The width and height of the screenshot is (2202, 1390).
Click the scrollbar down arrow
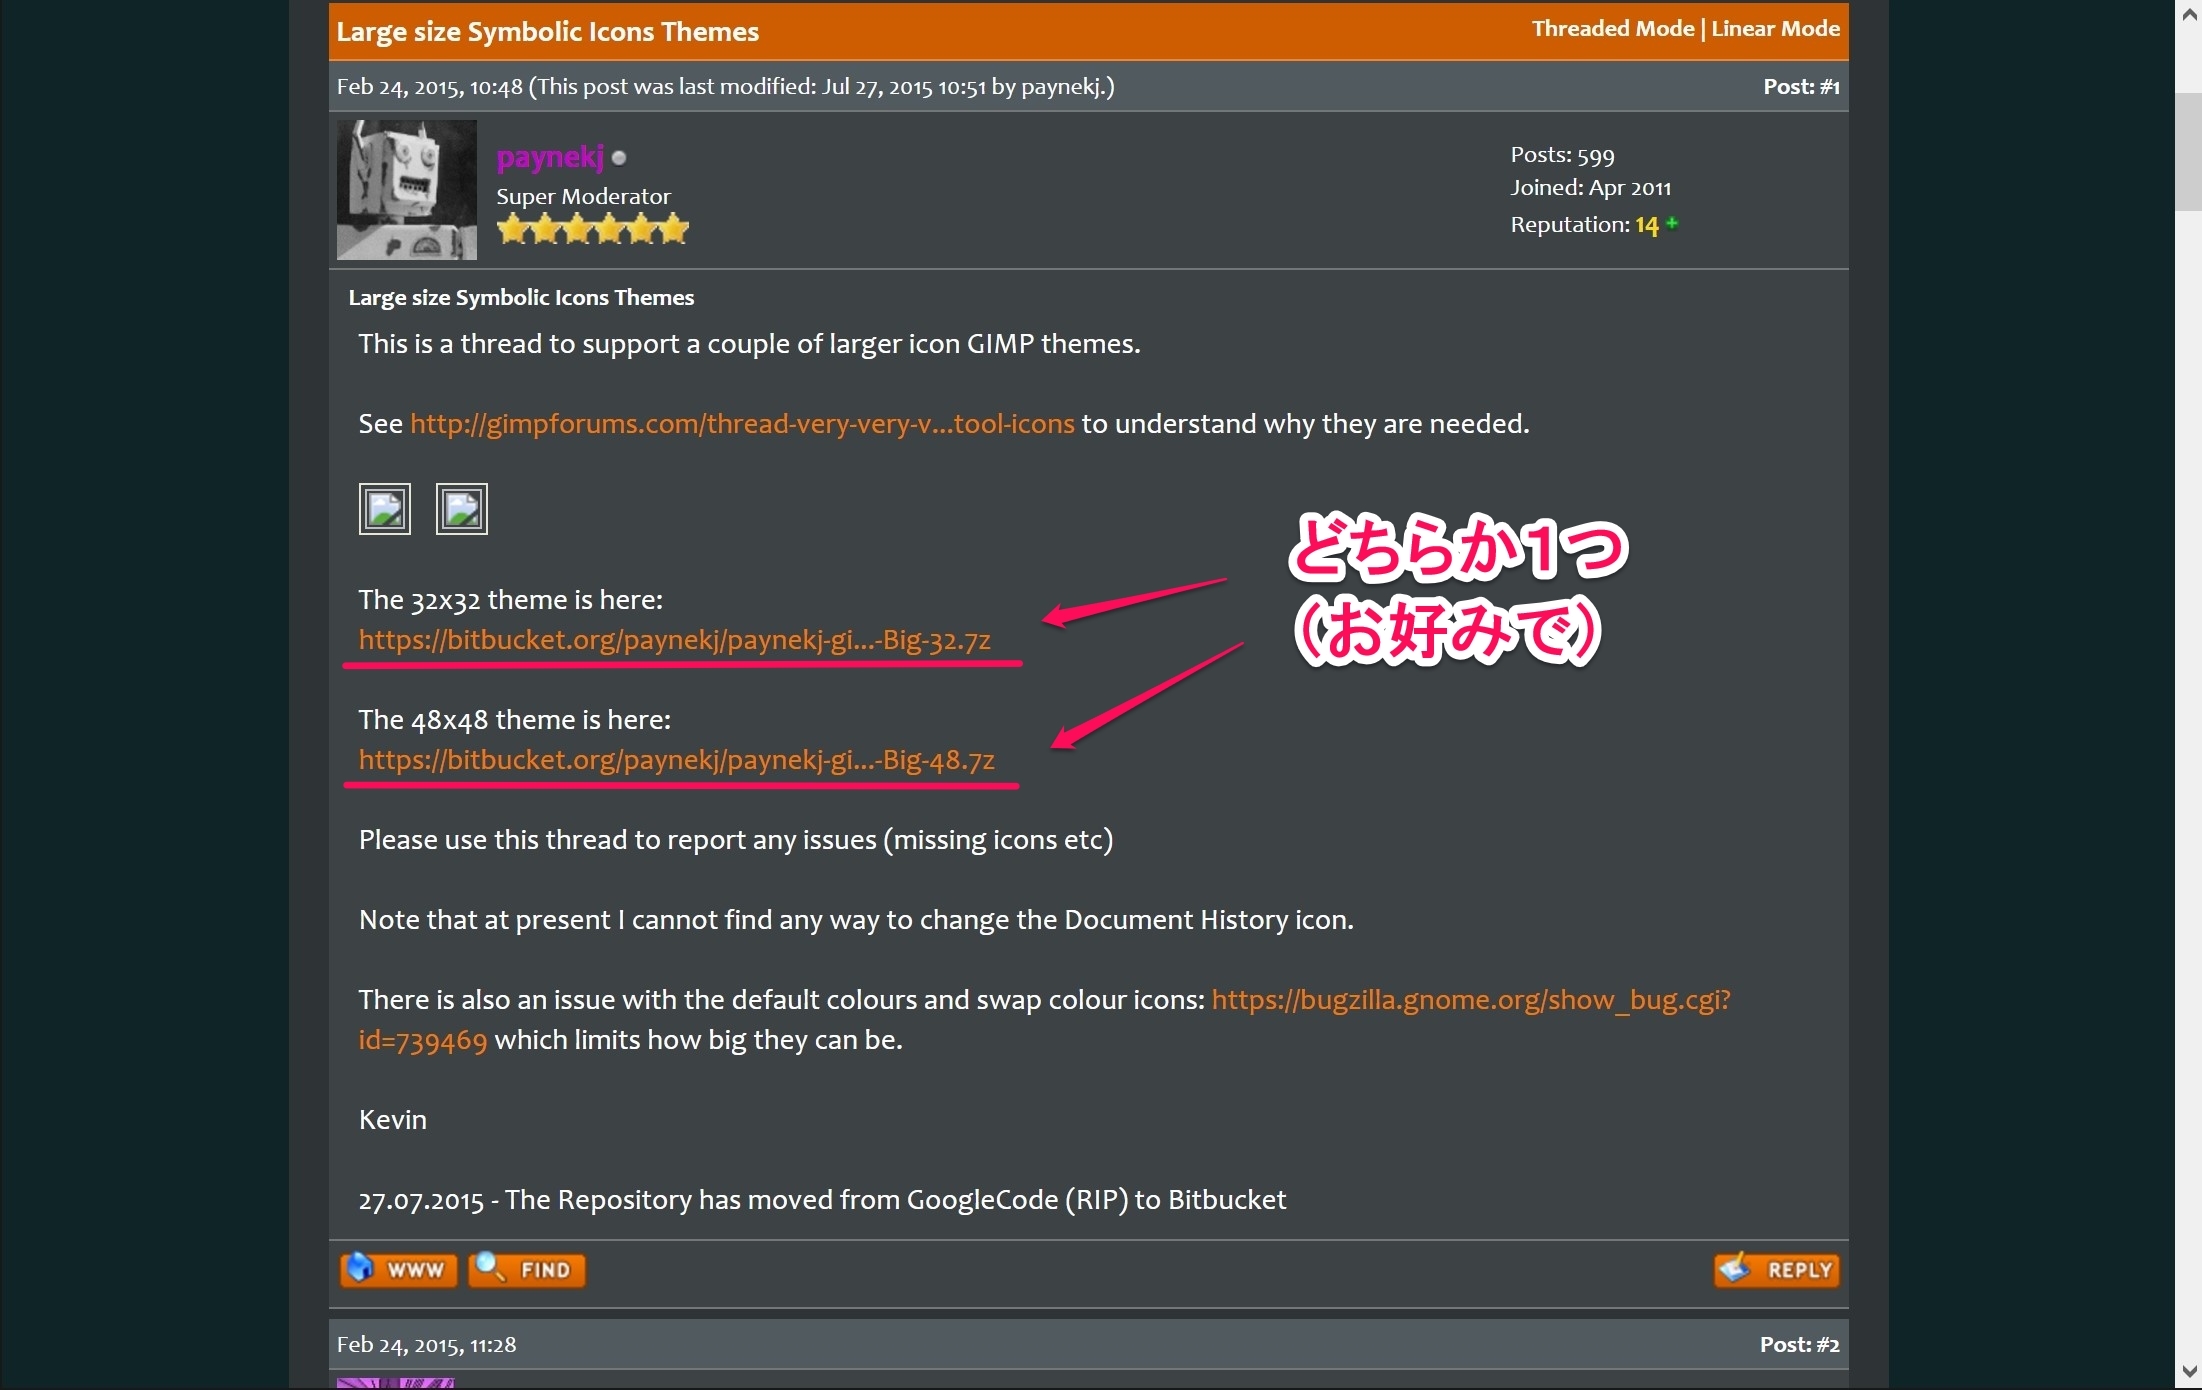(x=2188, y=1371)
